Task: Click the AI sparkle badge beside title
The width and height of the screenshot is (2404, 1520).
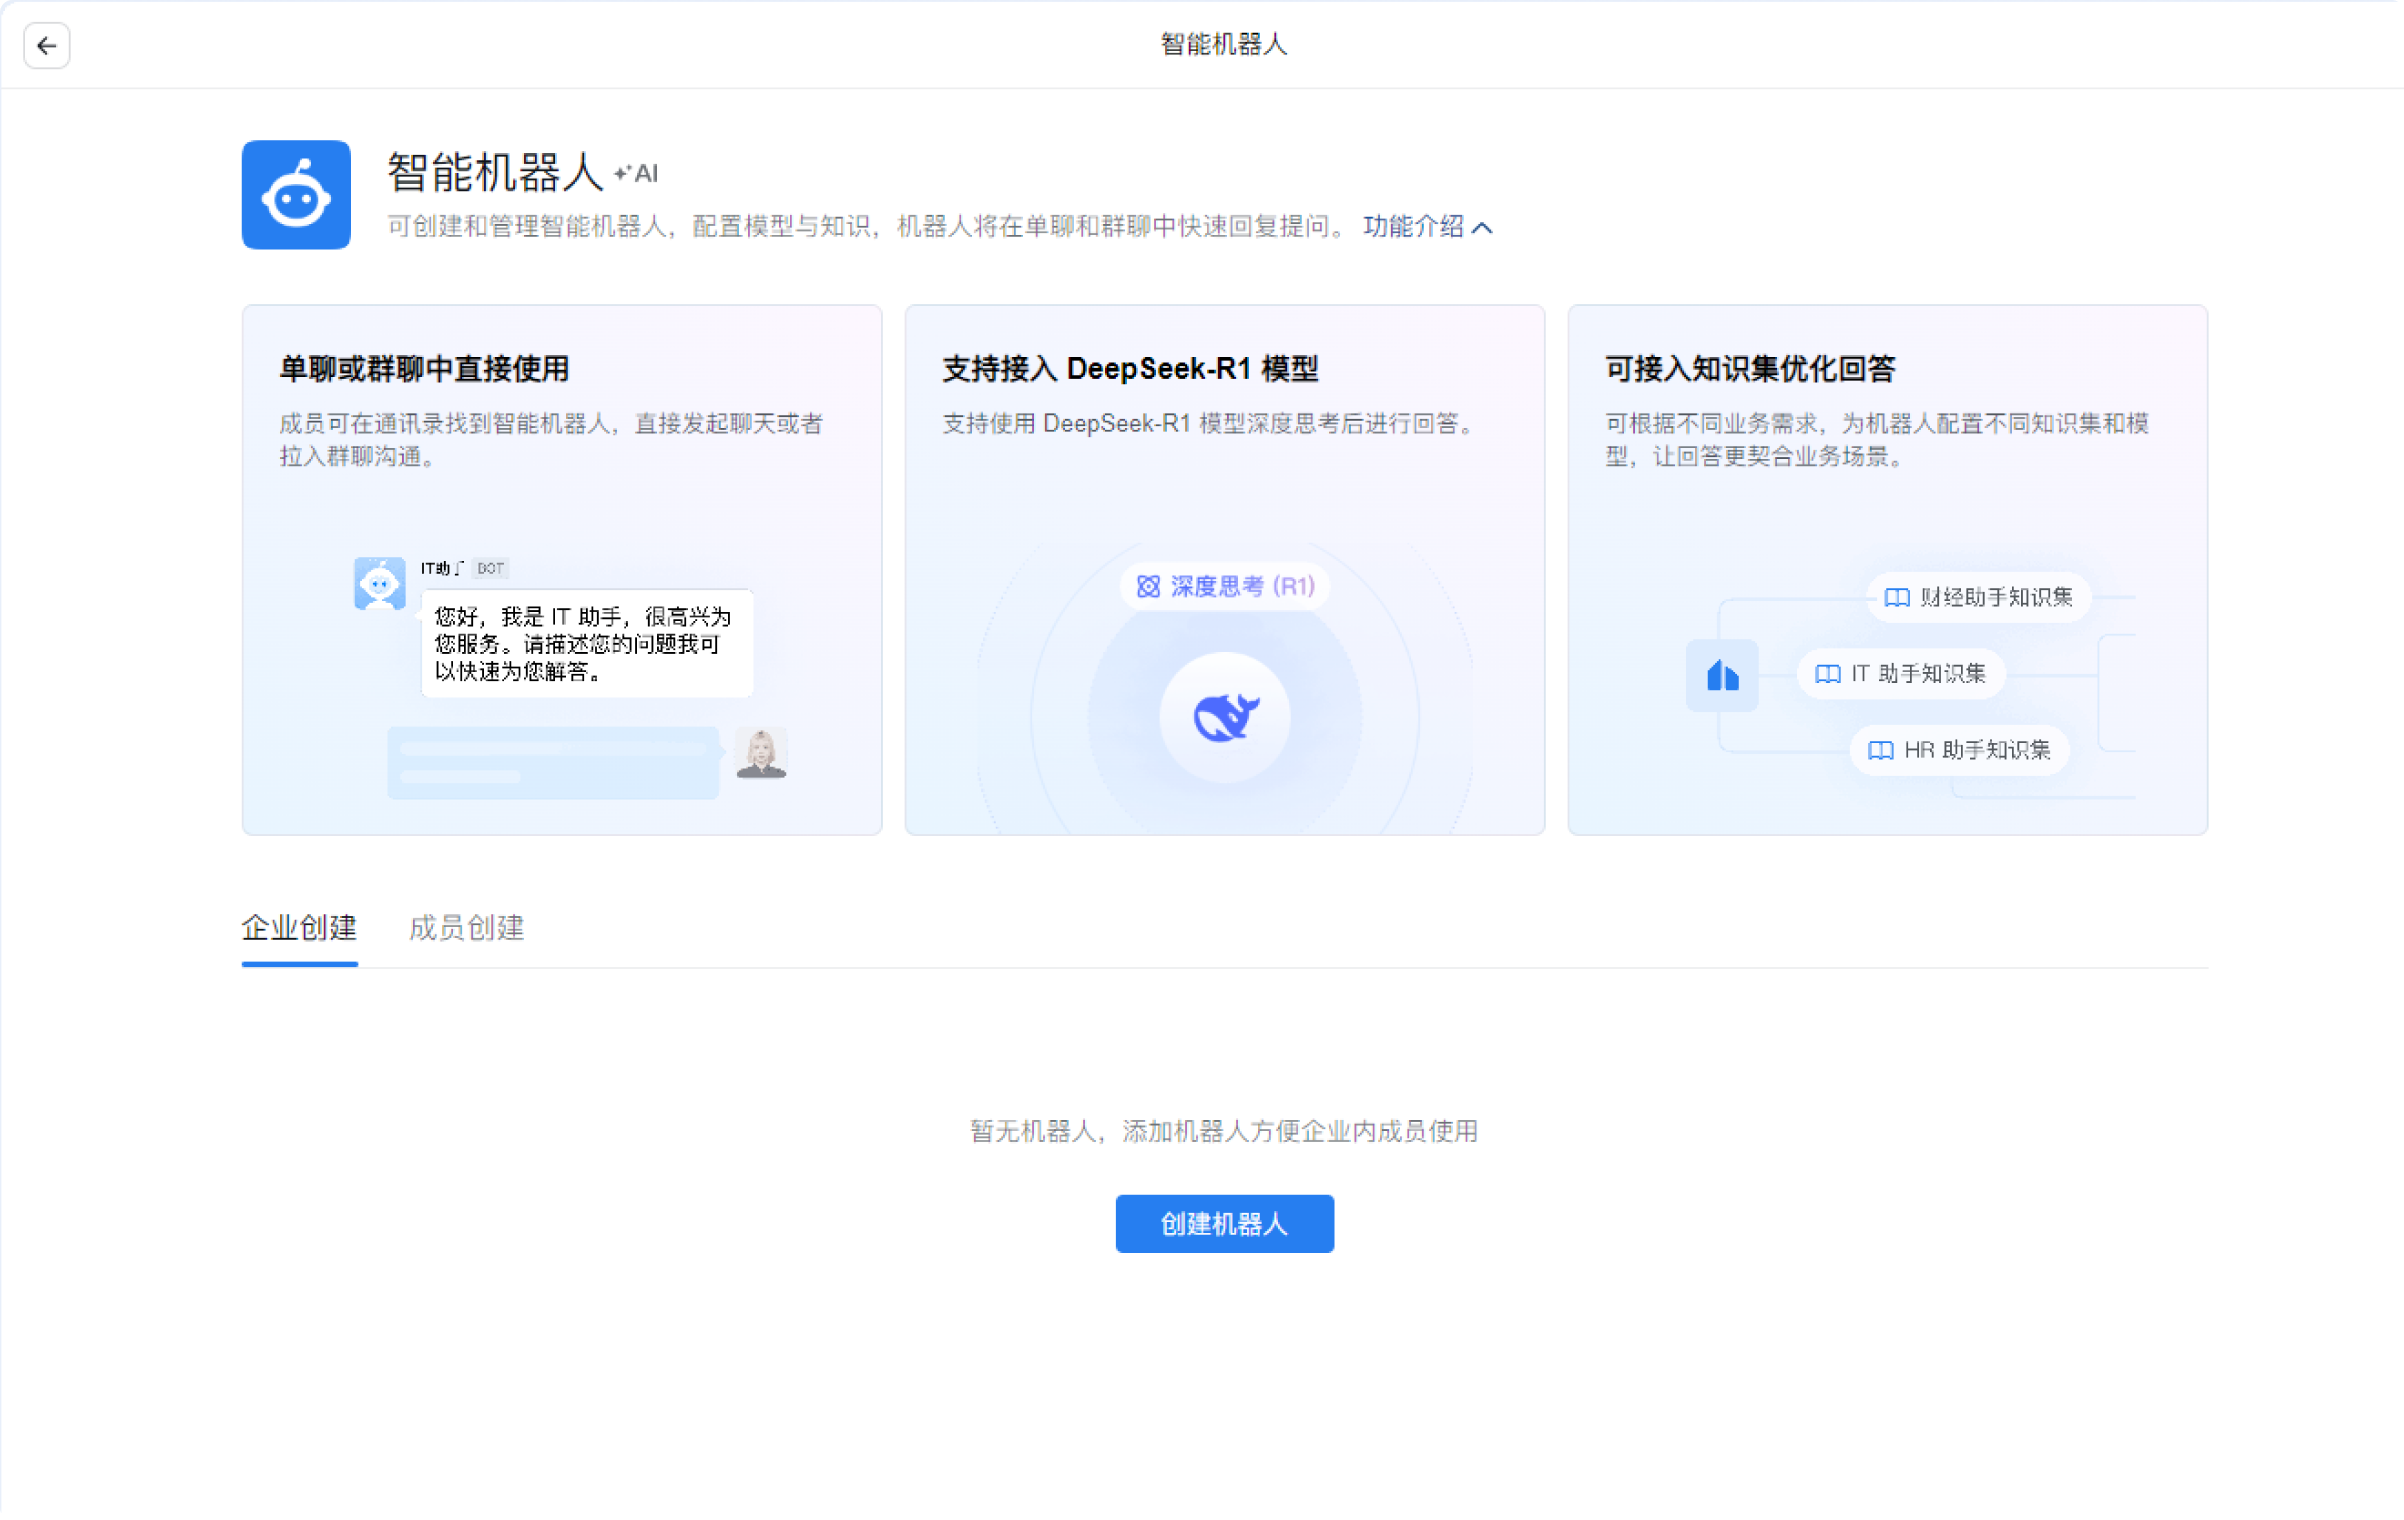Action: 637,174
